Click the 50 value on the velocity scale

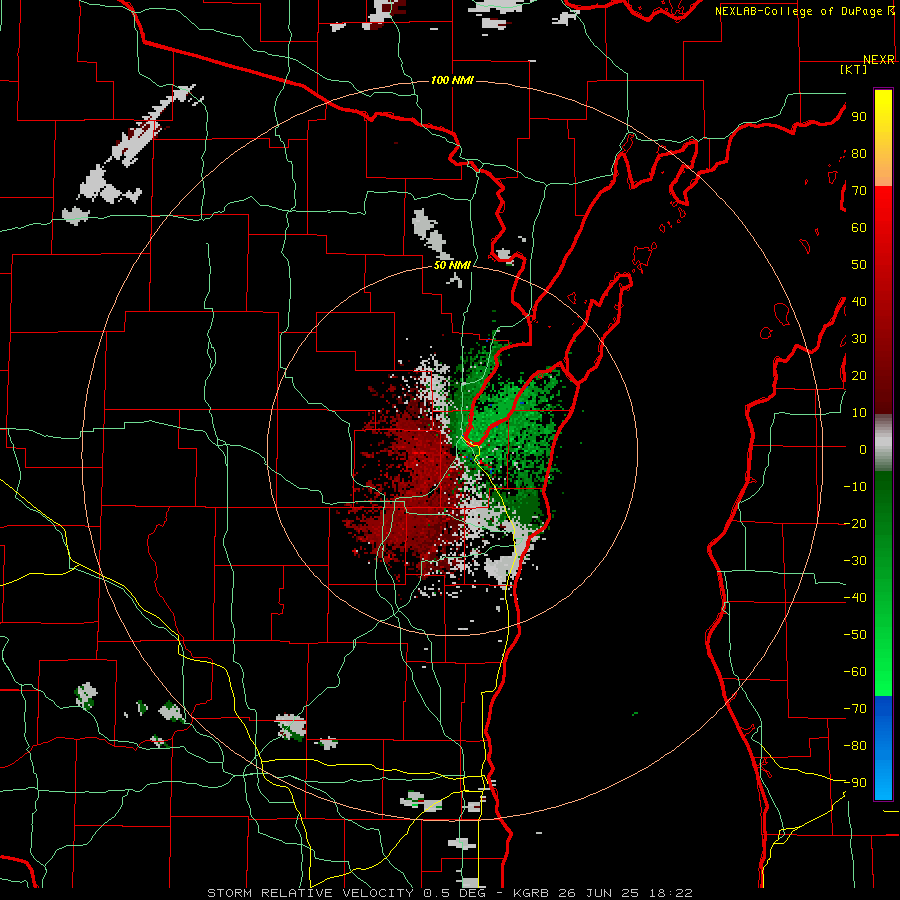click(x=859, y=265)
